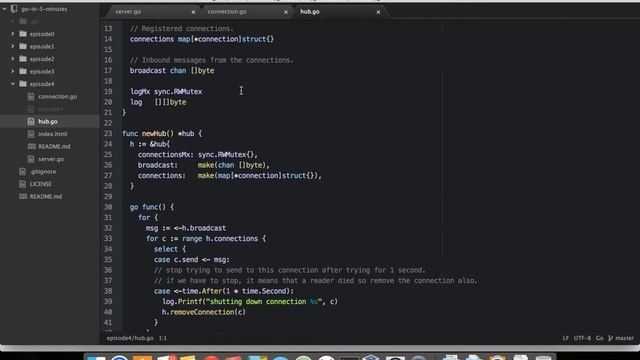Click the episode4/hub.go path in status bar
Viewport: 640px width, 360px height.
pos(130,338)
